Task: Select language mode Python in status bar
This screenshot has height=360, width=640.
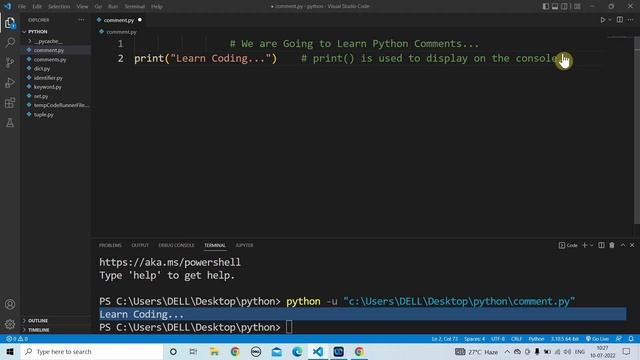Action: pyautogui.click(x=536, y=339)
